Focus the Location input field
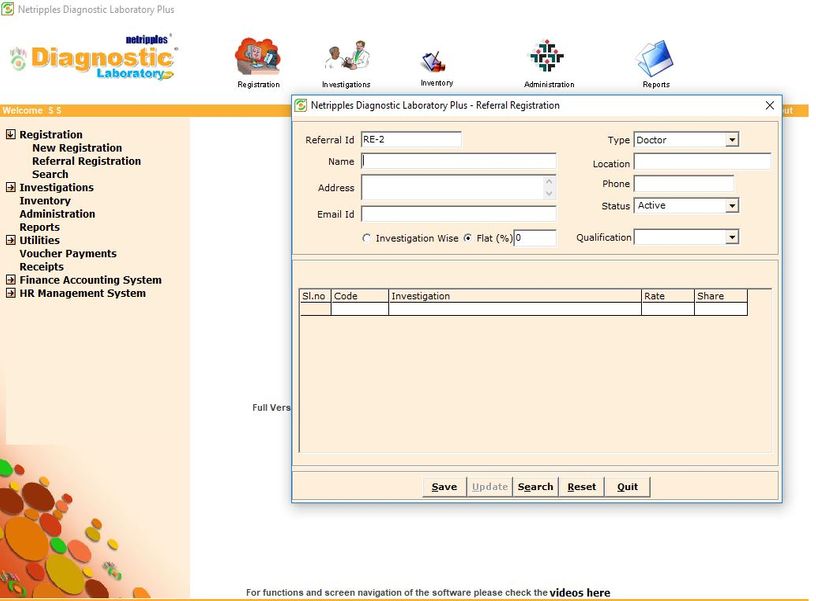 702,161
